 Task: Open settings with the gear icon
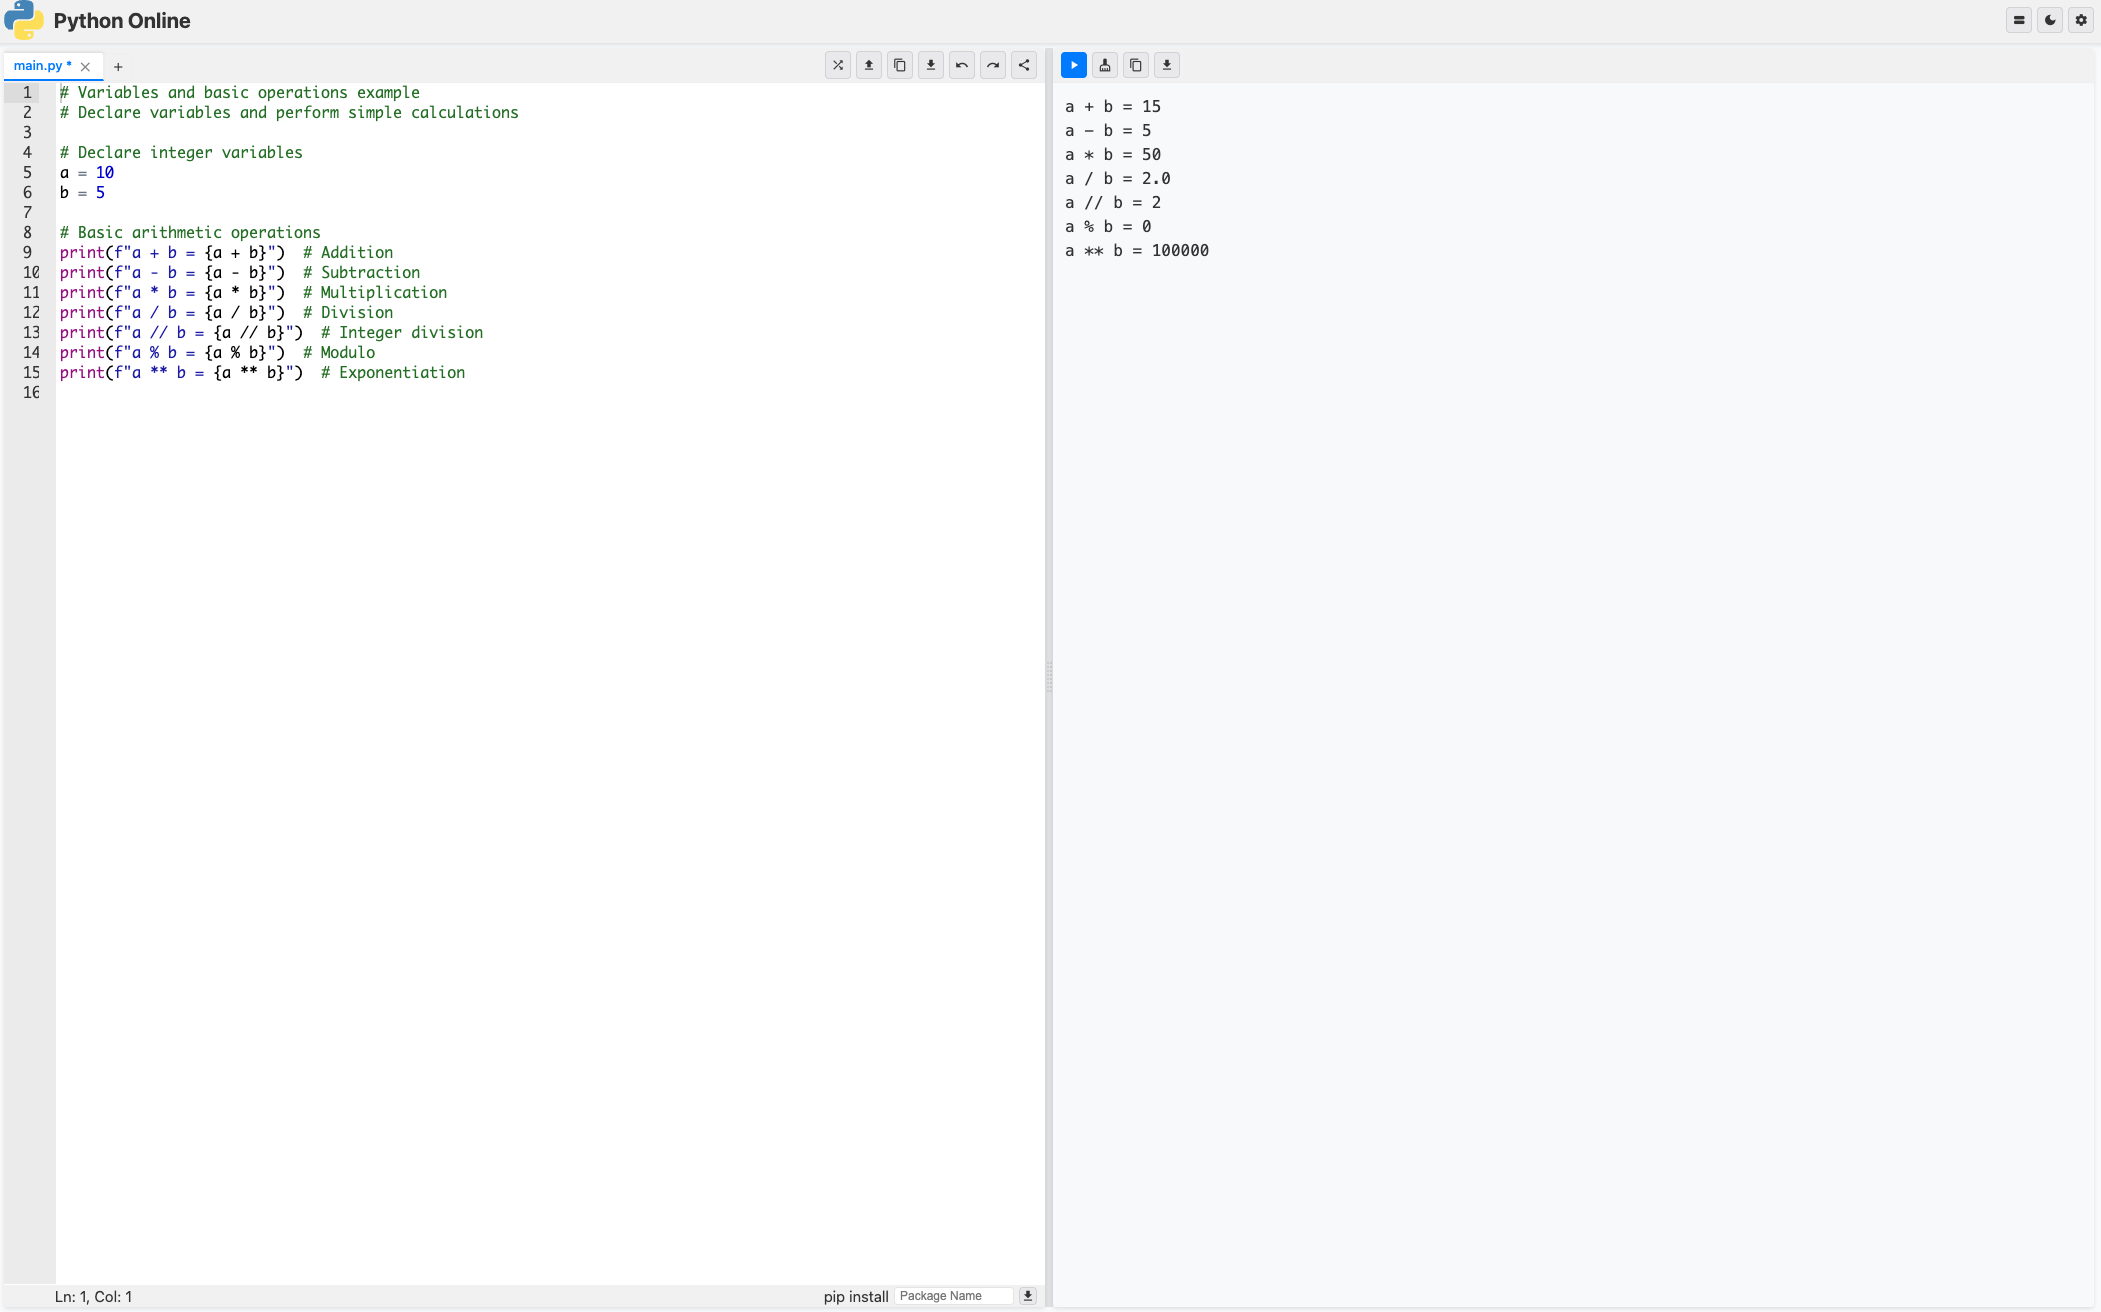click(2081, 20)
